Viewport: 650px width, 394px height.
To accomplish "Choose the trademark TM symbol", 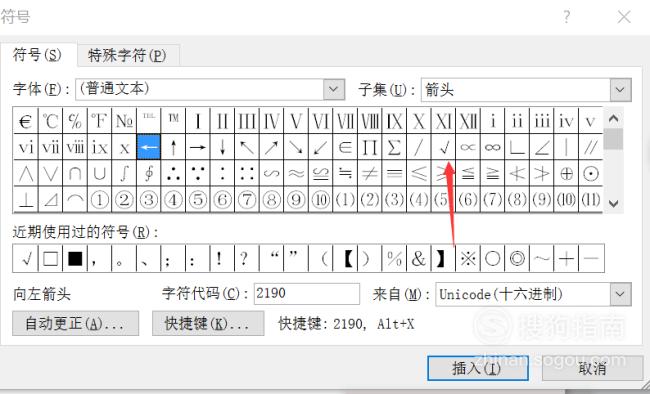I will (x=173, y=121).
